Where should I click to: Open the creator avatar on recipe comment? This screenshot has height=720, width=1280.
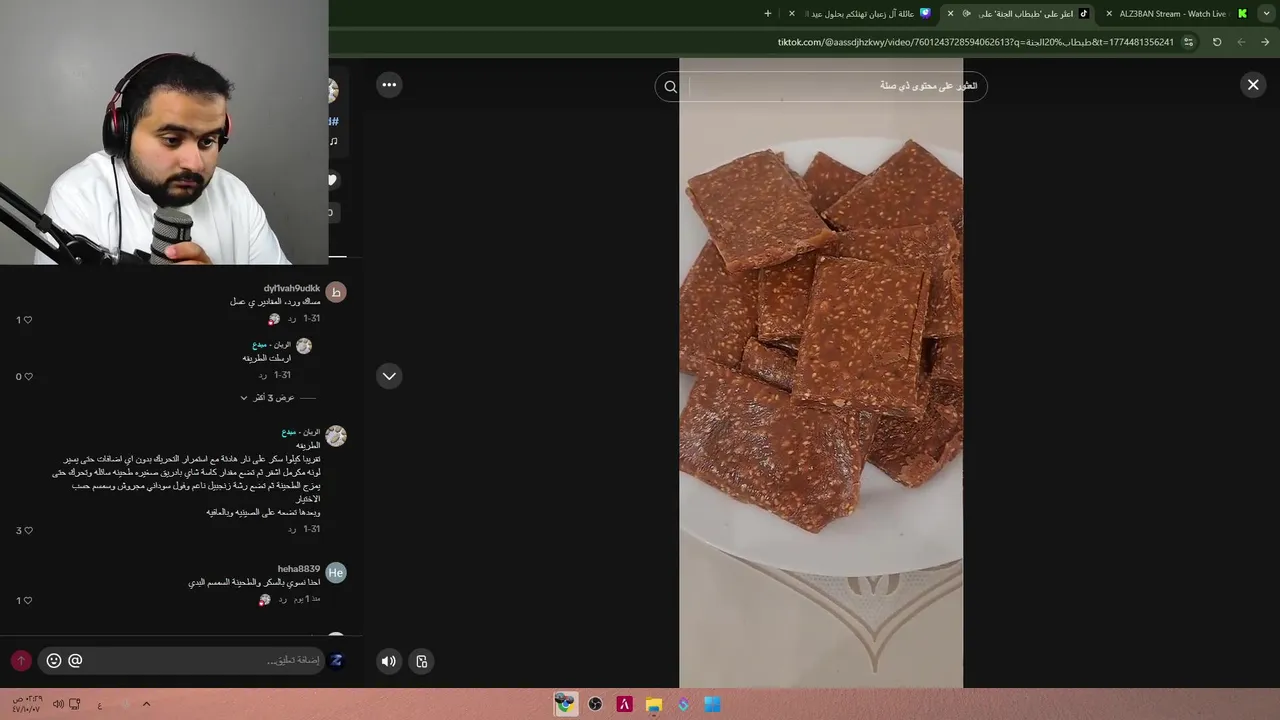[336, 436]
